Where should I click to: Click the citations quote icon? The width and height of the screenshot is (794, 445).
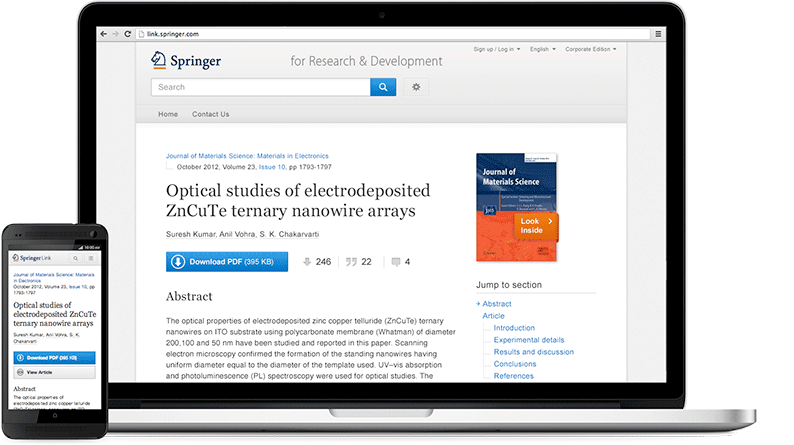pyautogui.click(x=351, y=262)
